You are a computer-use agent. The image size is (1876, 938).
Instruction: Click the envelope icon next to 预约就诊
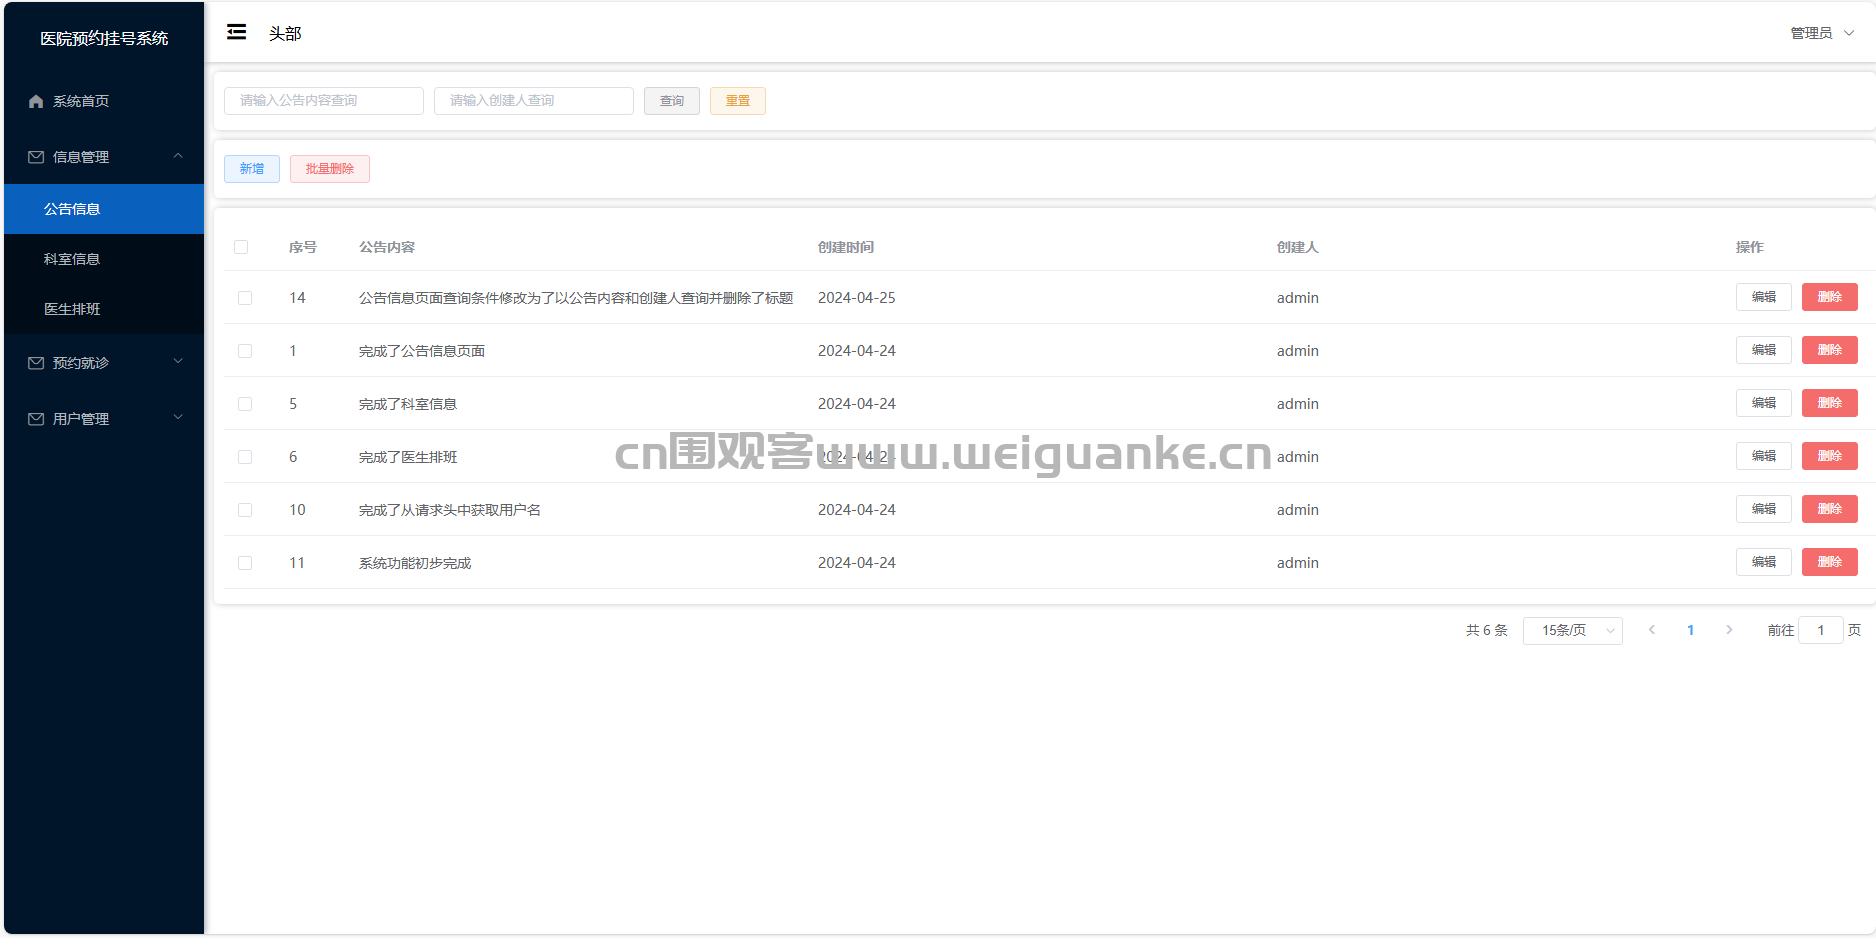pyautogui.click(x=36, y=363)
